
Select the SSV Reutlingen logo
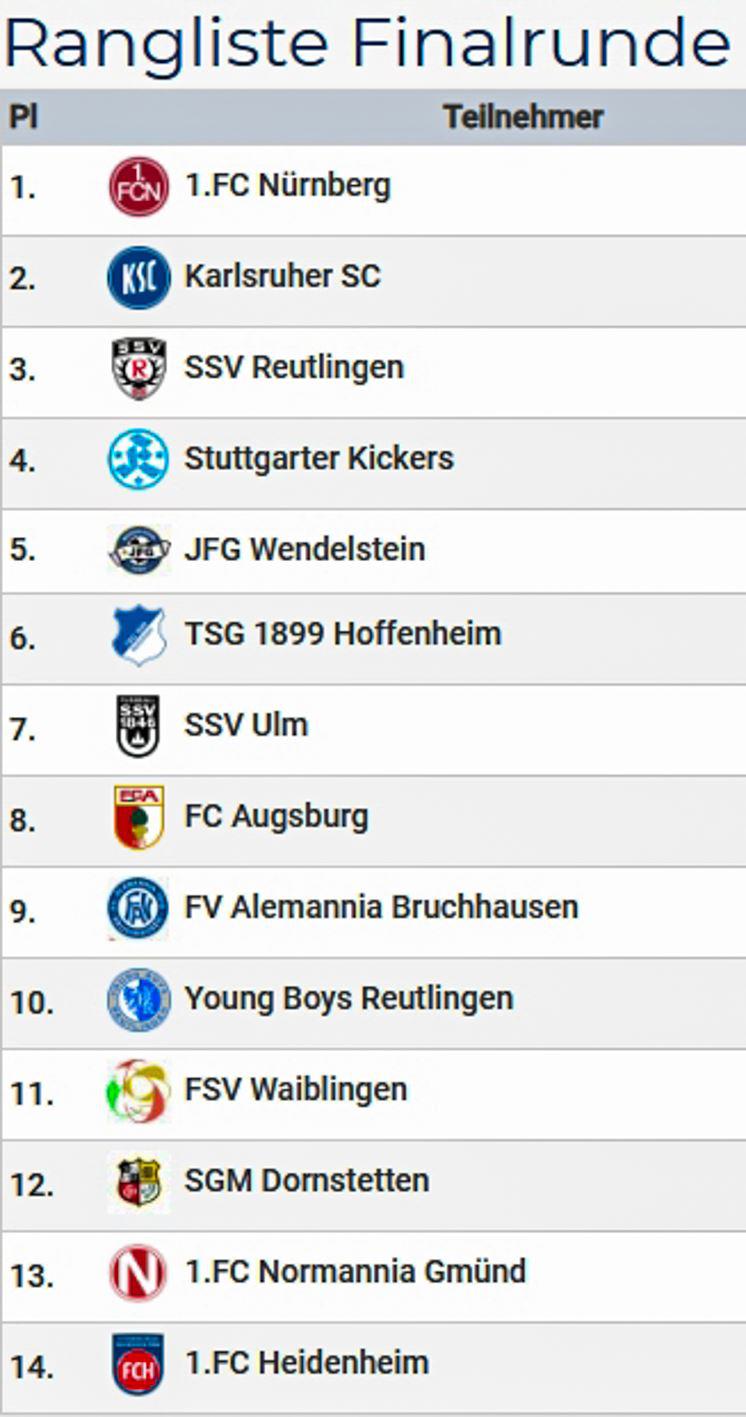coord(138,368)
